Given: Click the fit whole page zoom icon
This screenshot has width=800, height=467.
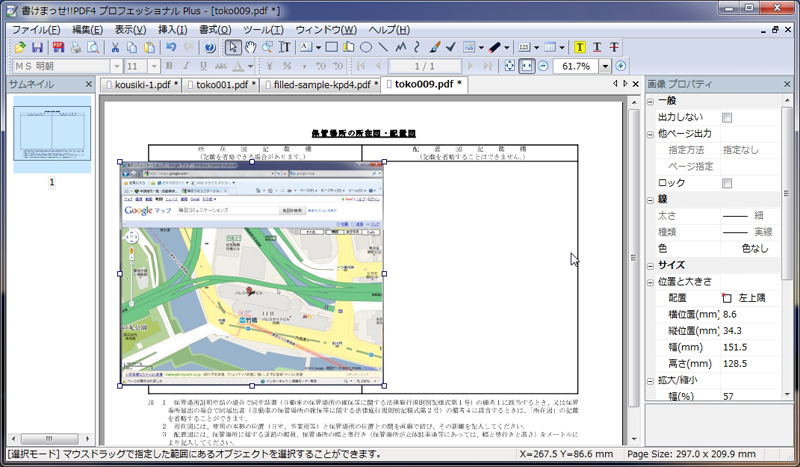Looking at the screenshot, I should pos(510,66).
